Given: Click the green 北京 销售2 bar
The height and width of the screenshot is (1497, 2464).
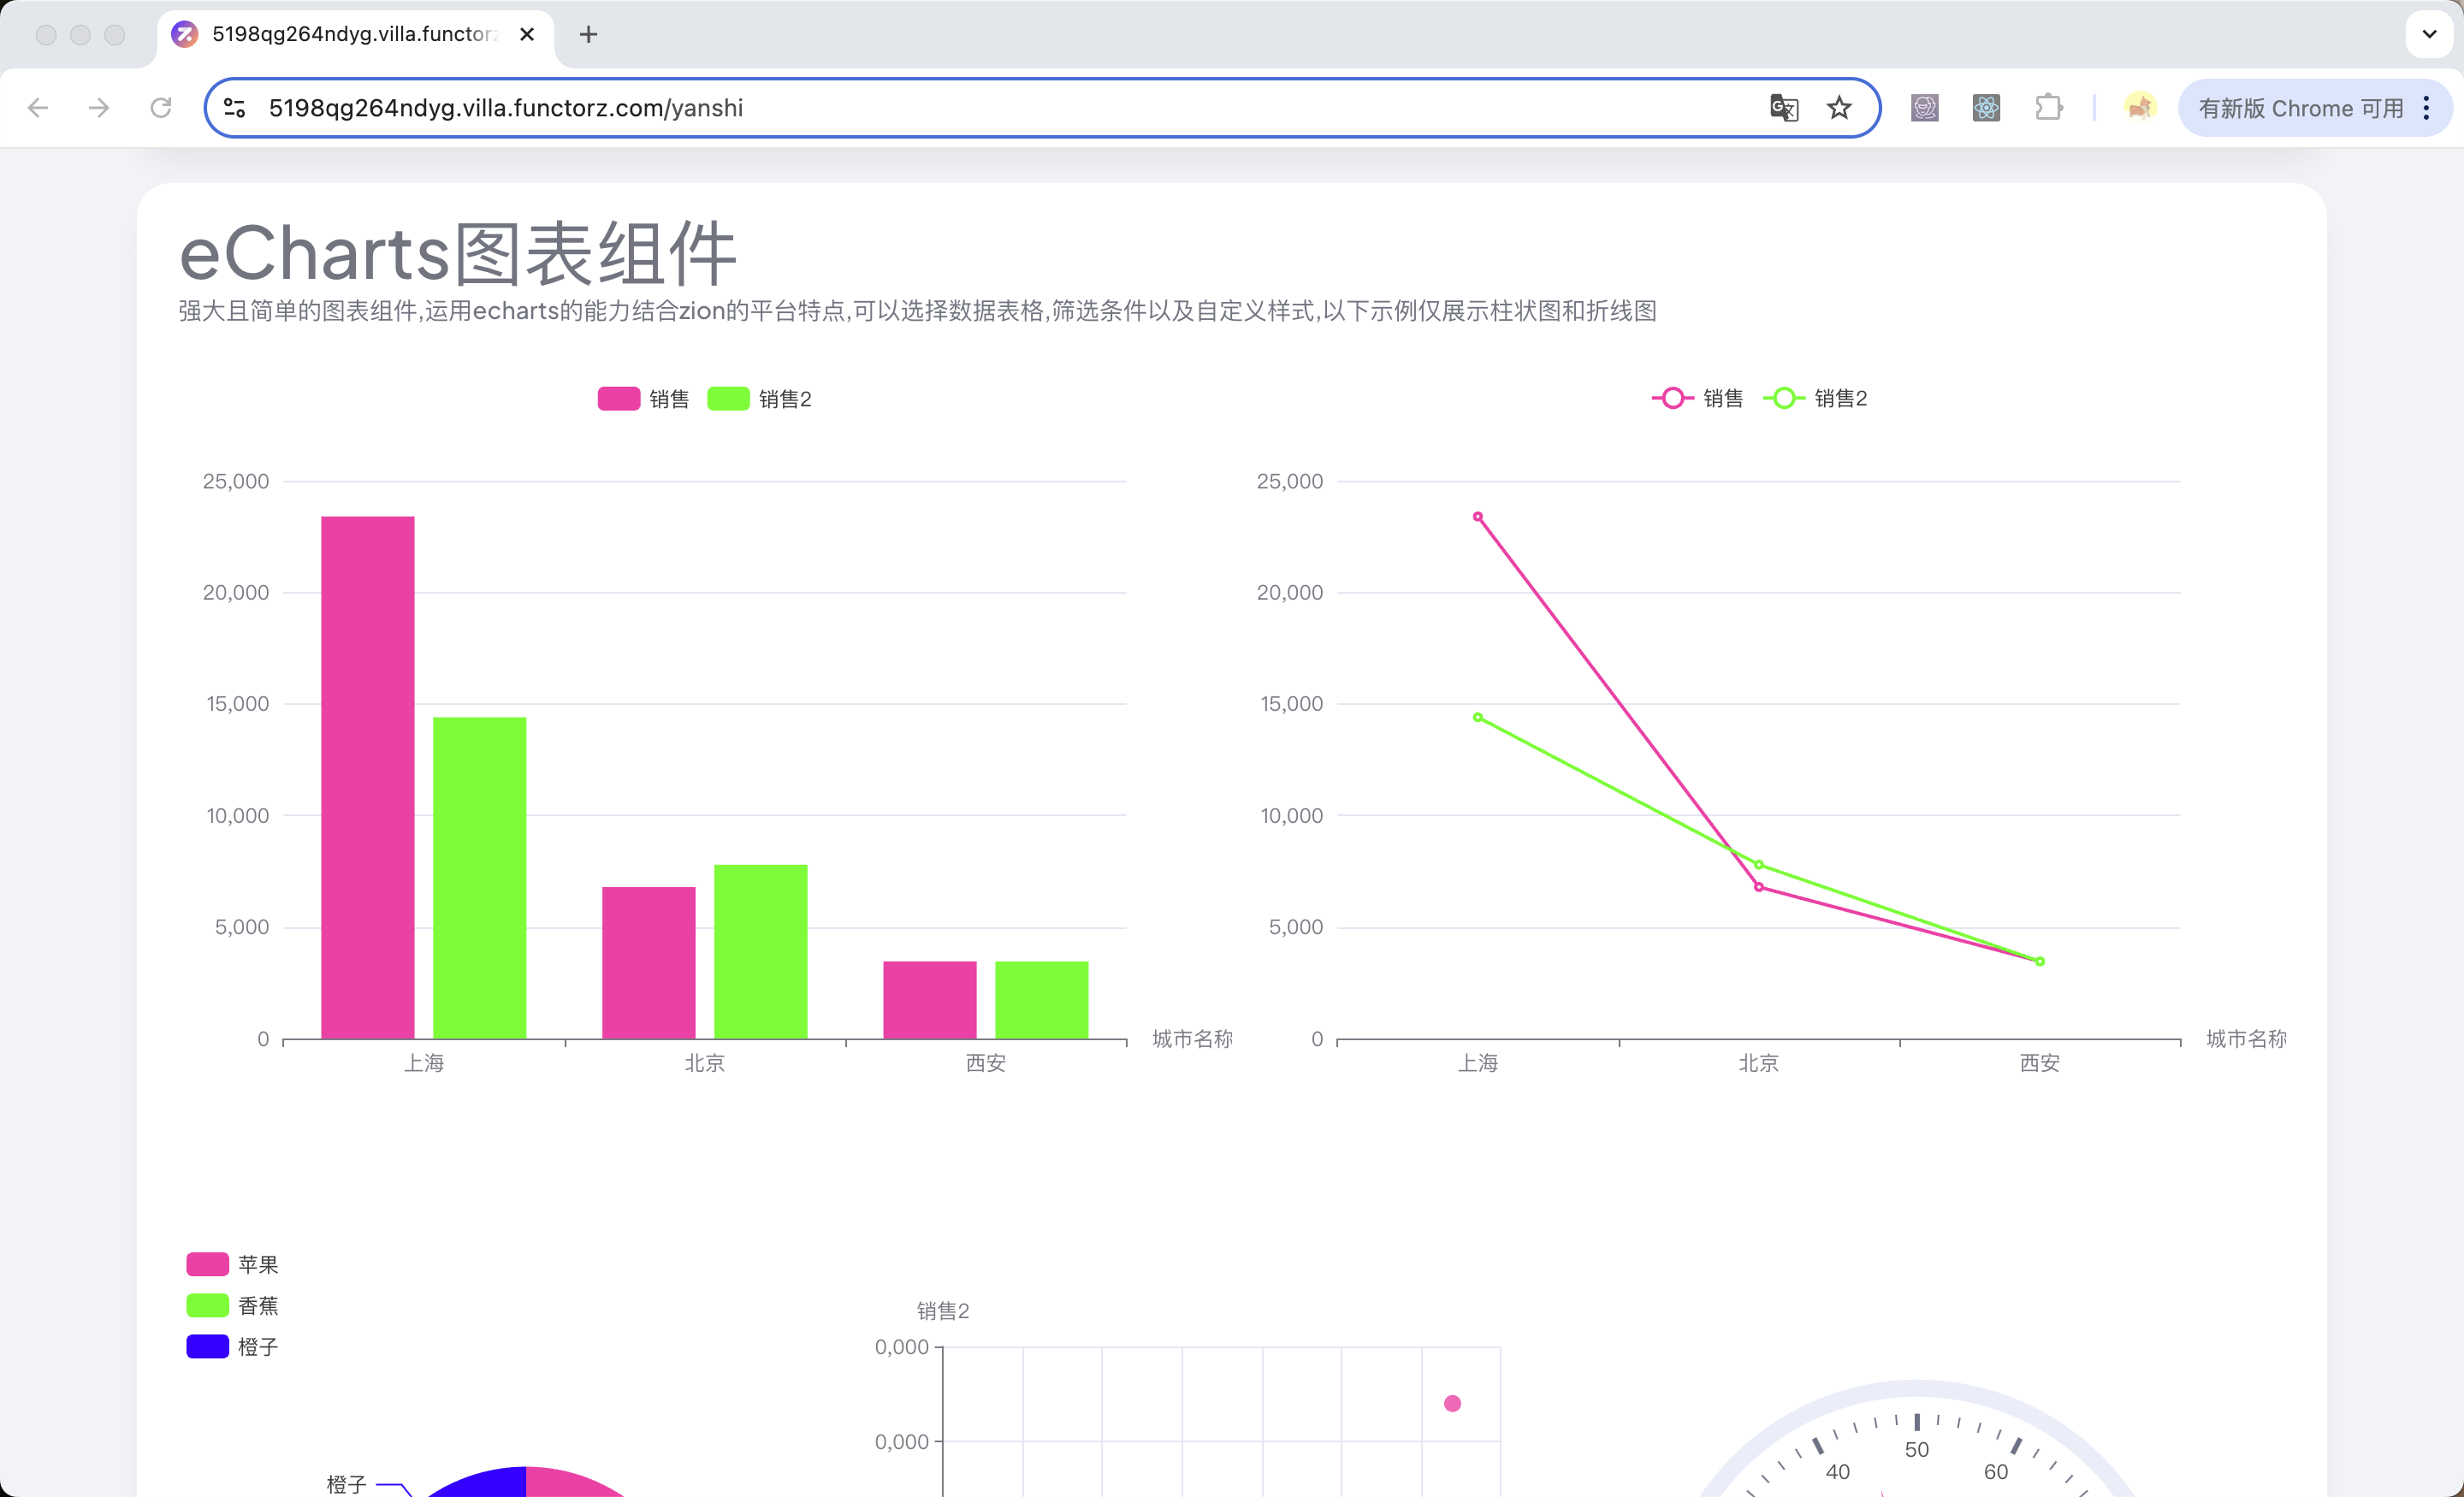Looking at the screenshot, I should point(761,952).
